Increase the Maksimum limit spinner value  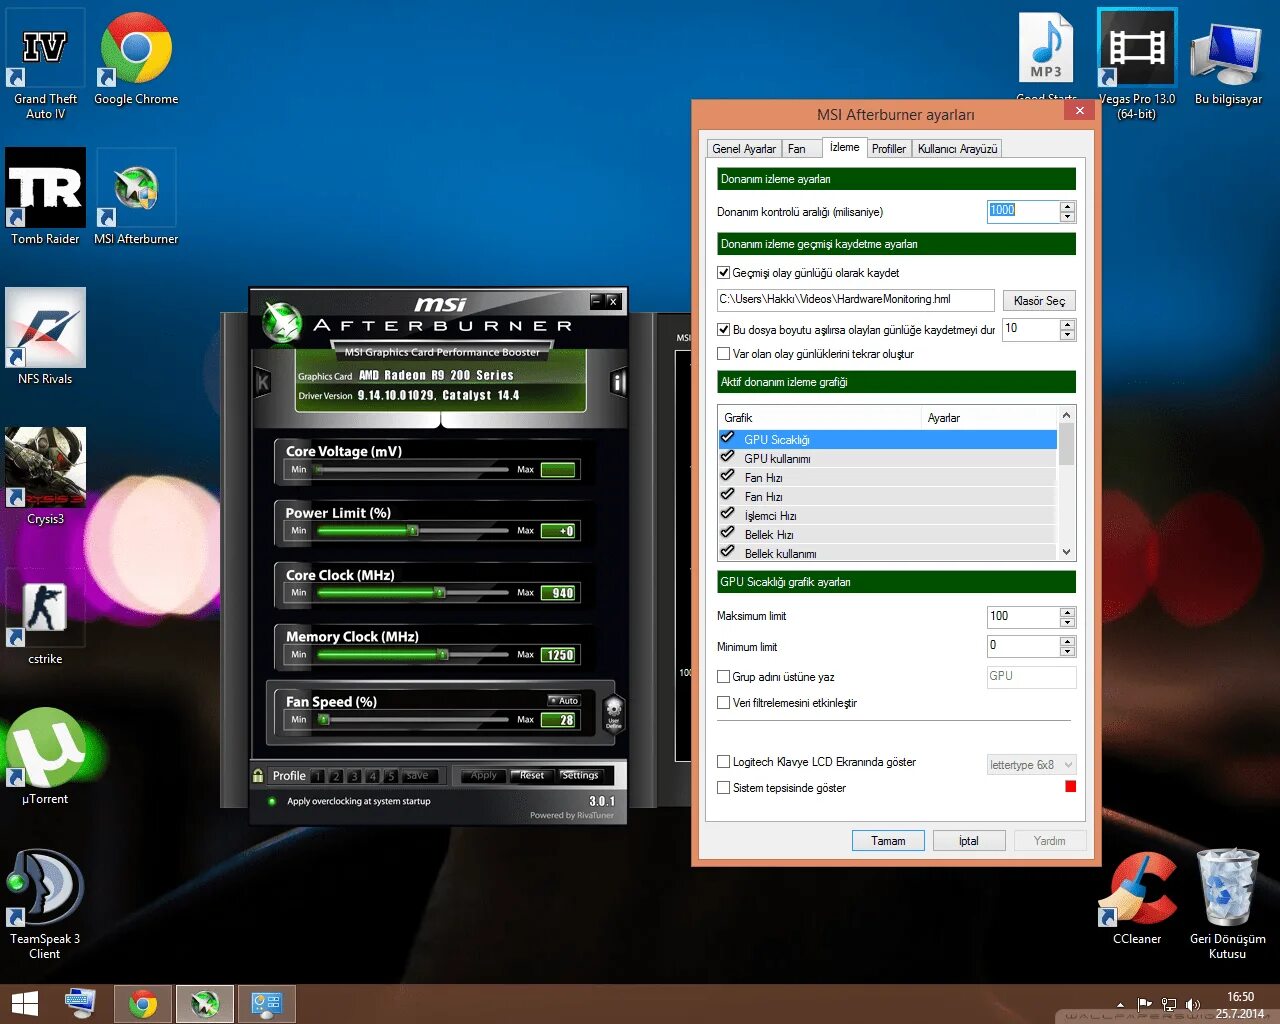1068,612
